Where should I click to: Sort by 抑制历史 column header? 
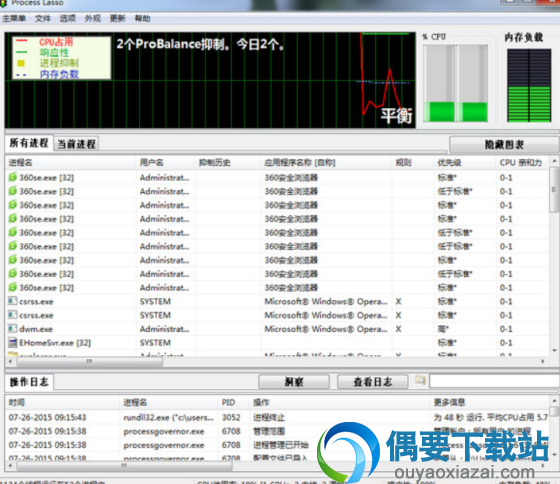point(228,163)
